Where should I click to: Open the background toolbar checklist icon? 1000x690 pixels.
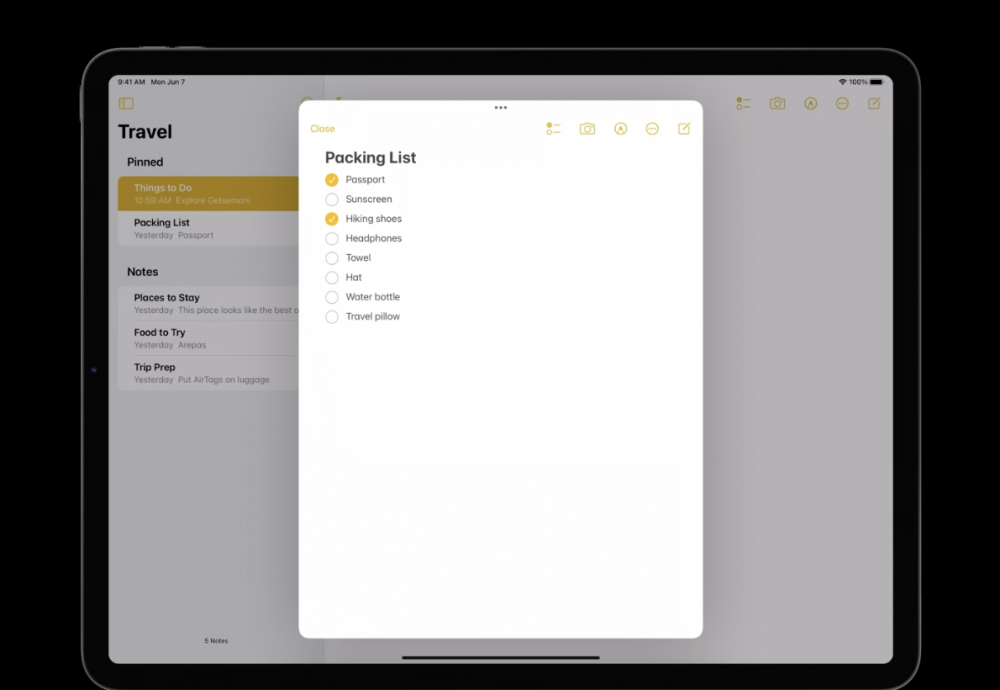tap(743, 103)
